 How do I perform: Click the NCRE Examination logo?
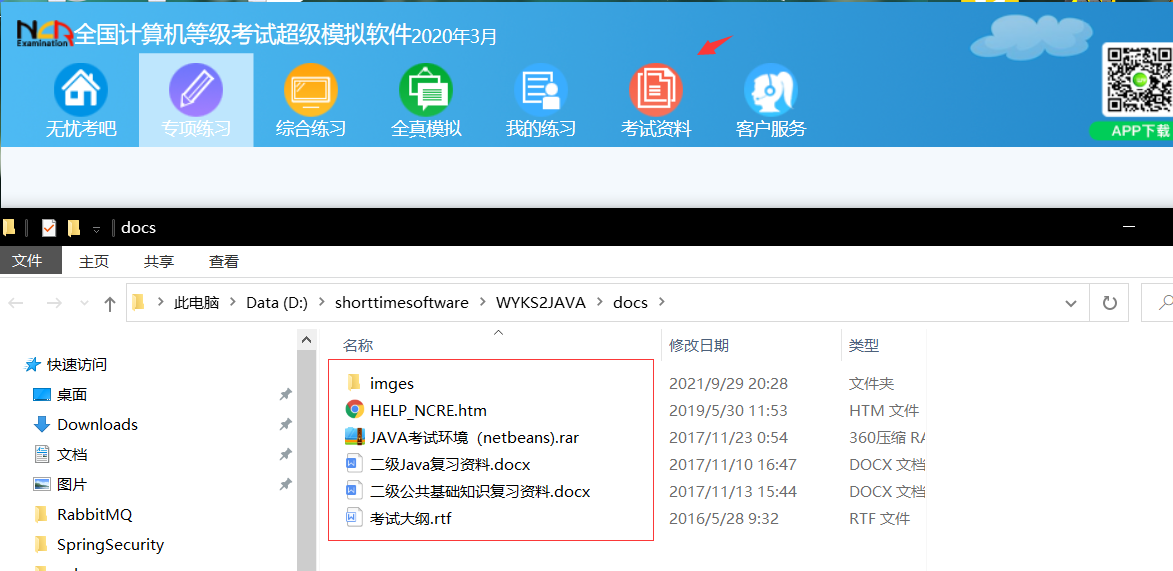[x=44, y=34]
